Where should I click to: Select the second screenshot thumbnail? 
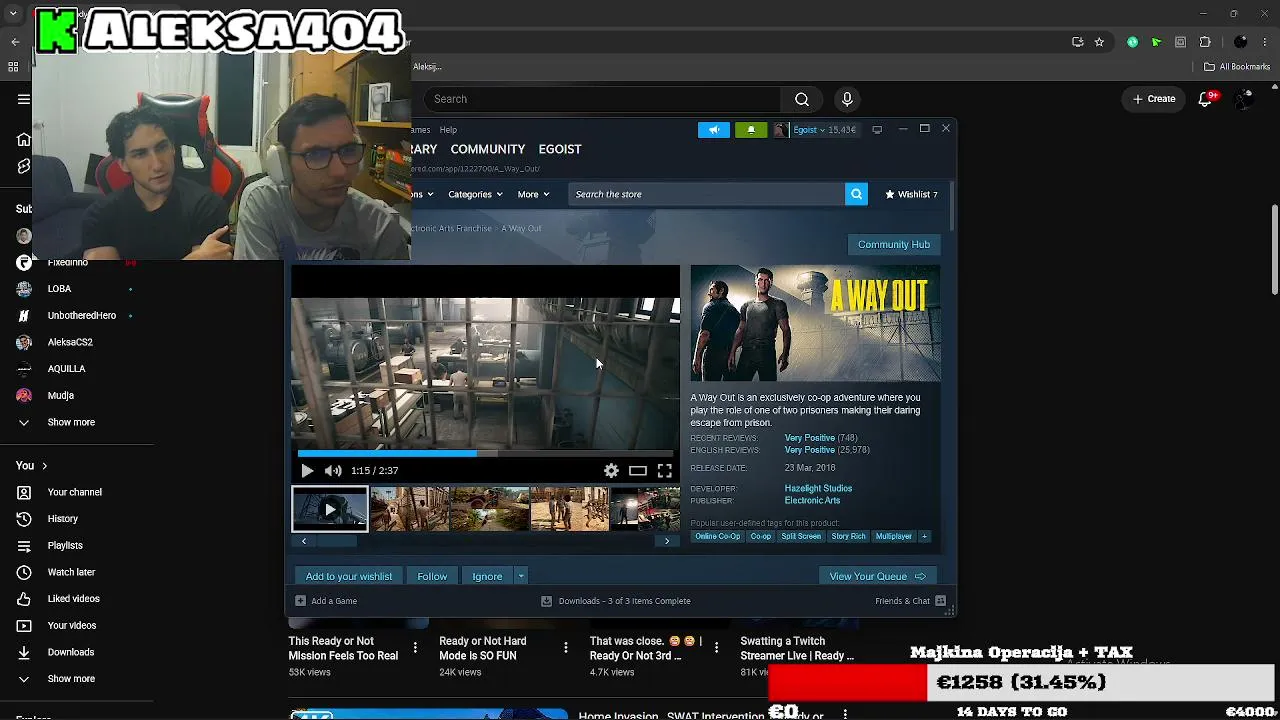[x=410, y=509]
